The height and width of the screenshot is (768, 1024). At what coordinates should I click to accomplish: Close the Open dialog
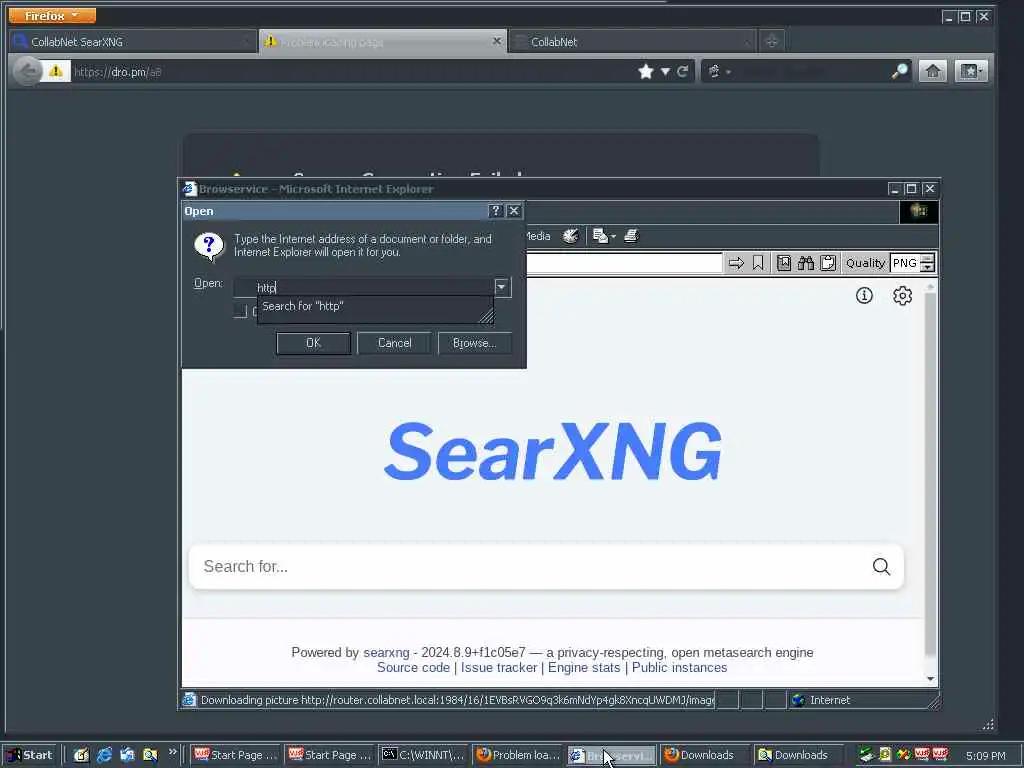(514, 210)
